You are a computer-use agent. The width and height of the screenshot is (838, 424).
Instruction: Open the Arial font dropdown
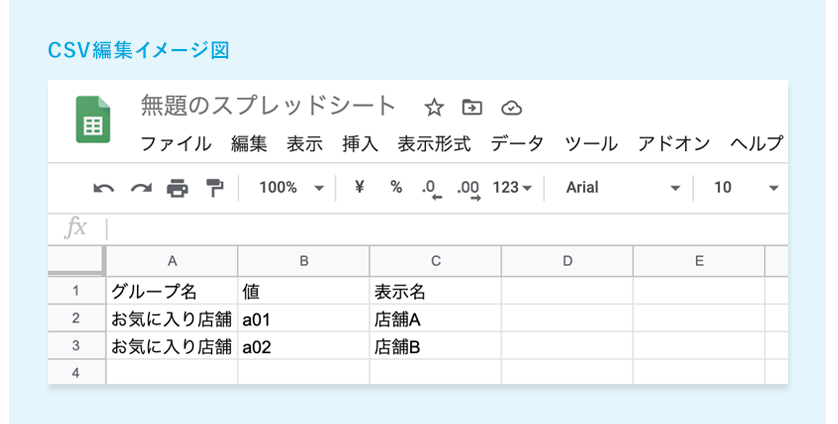pos(623,188)
